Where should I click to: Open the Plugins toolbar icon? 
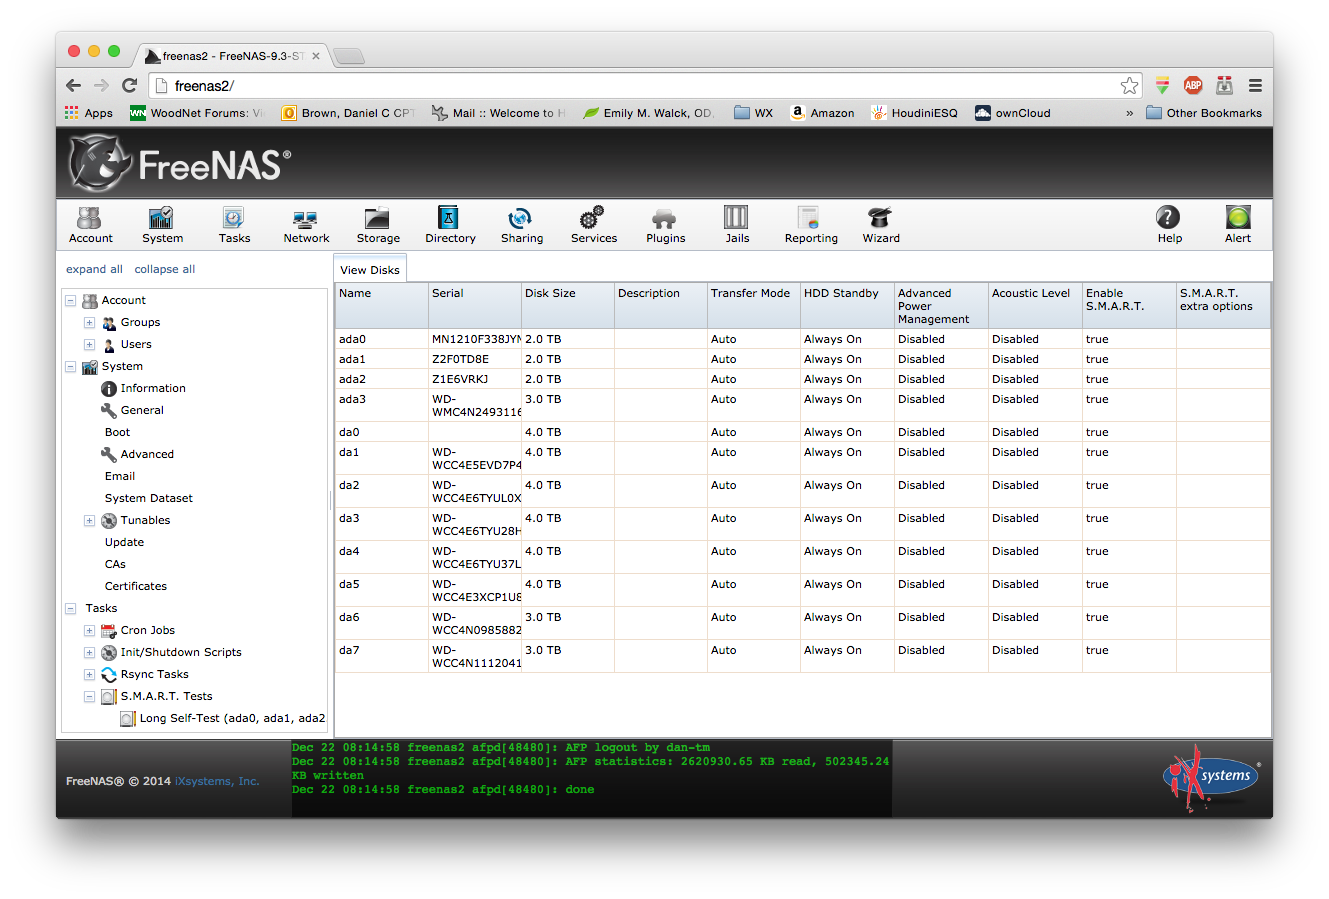(x=665, y=224)
